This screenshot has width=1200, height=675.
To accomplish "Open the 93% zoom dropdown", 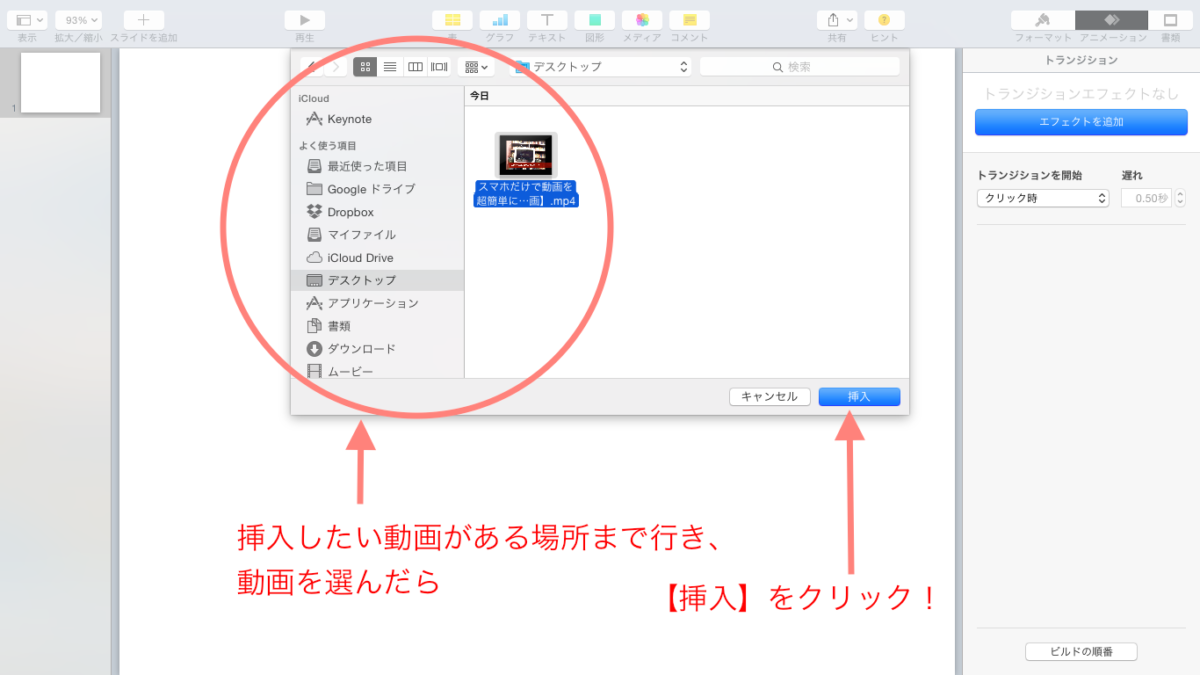I will point(78,20).
